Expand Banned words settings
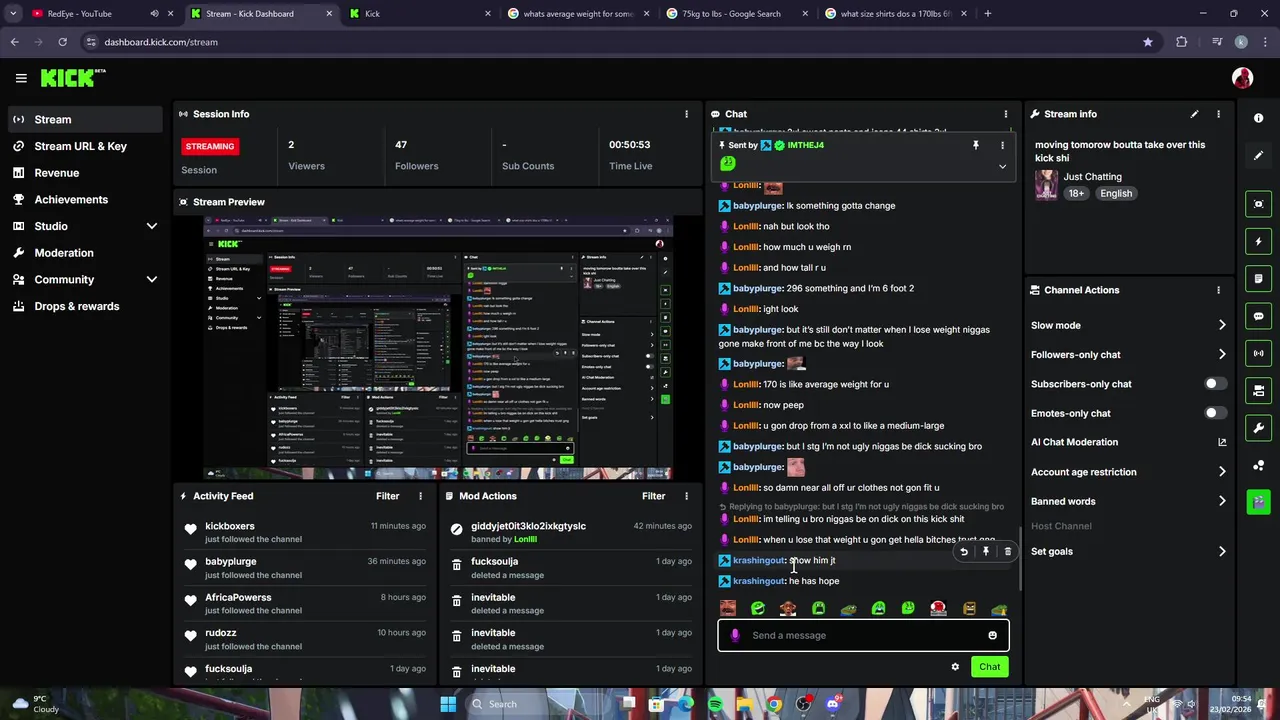 [x=1221, y=501]
